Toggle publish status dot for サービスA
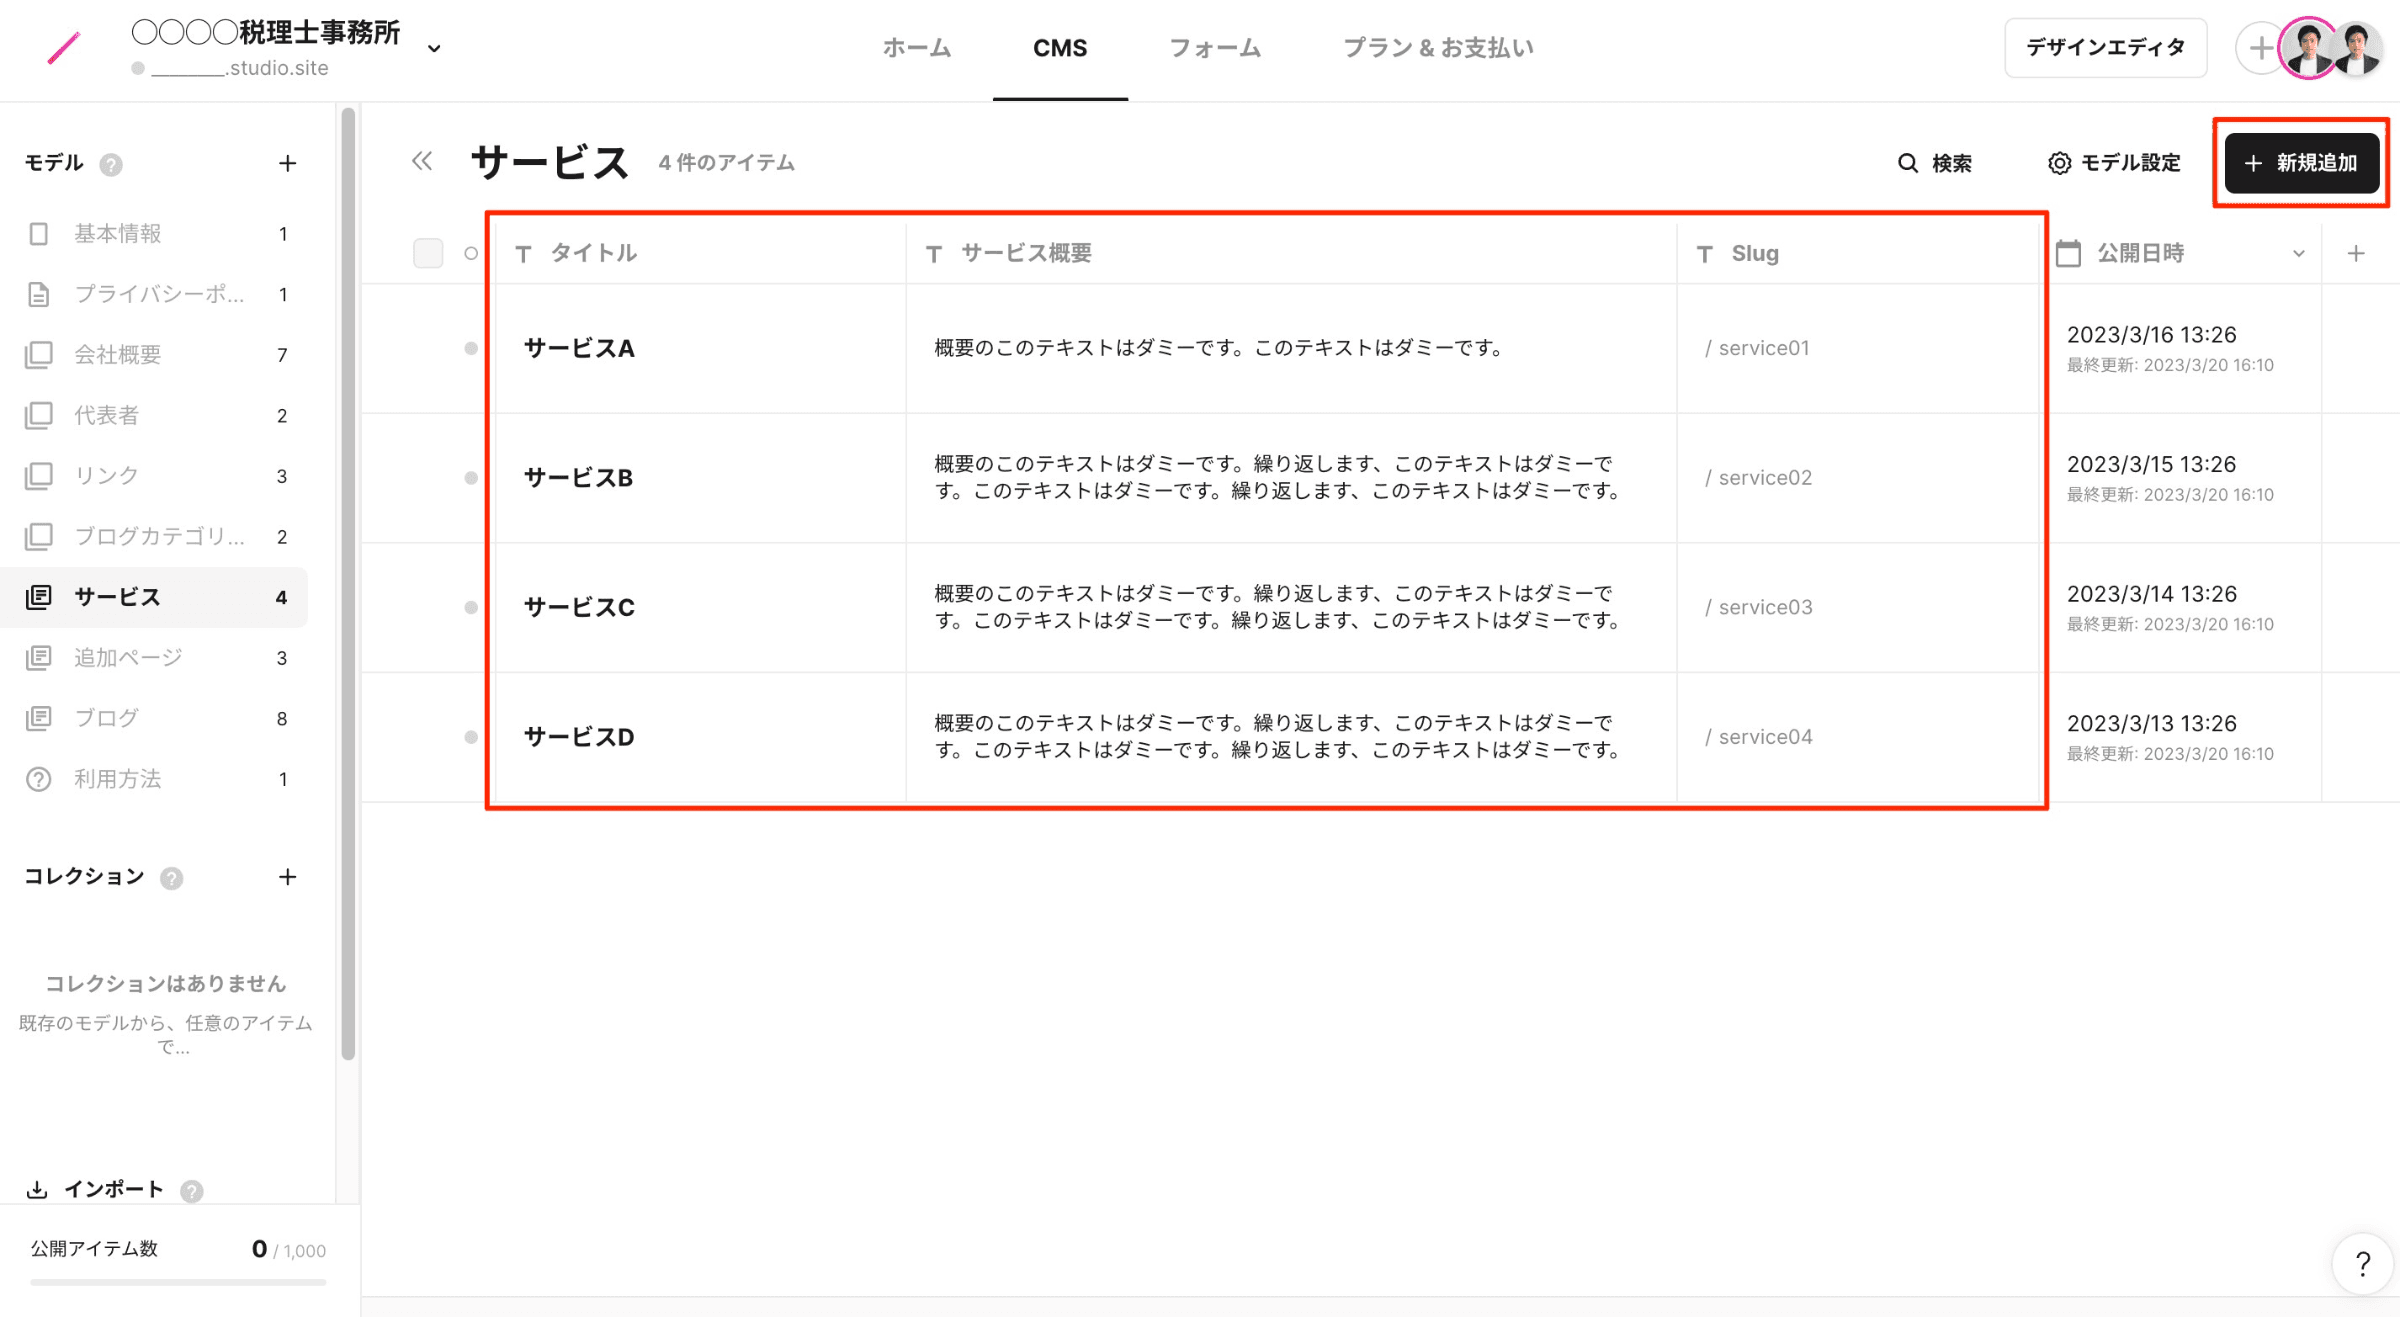 [x=470, y=348]
